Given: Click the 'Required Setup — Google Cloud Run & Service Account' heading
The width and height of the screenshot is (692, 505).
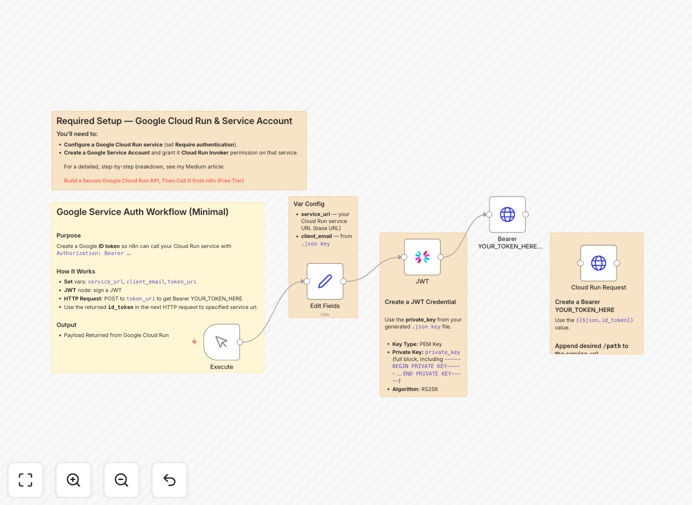Looking at the screenshot, I should [x=174, y=121].
